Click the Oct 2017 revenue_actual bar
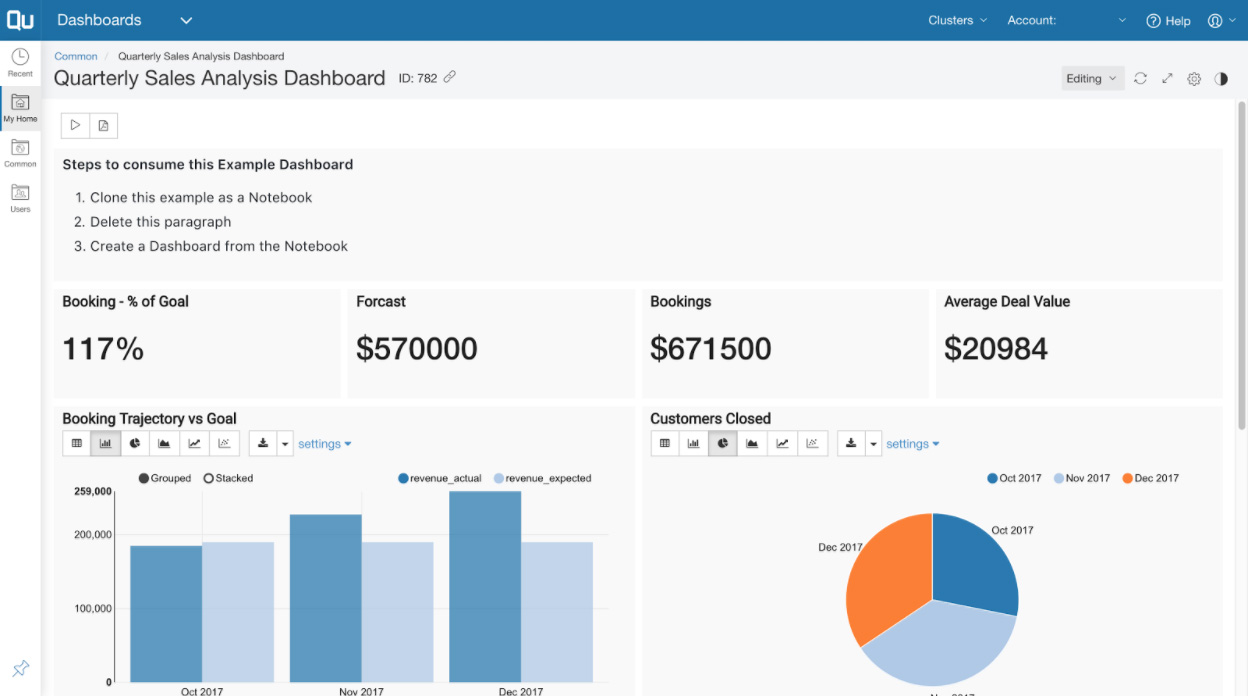This screenshot has height=696, width=1248. point(166,614)
